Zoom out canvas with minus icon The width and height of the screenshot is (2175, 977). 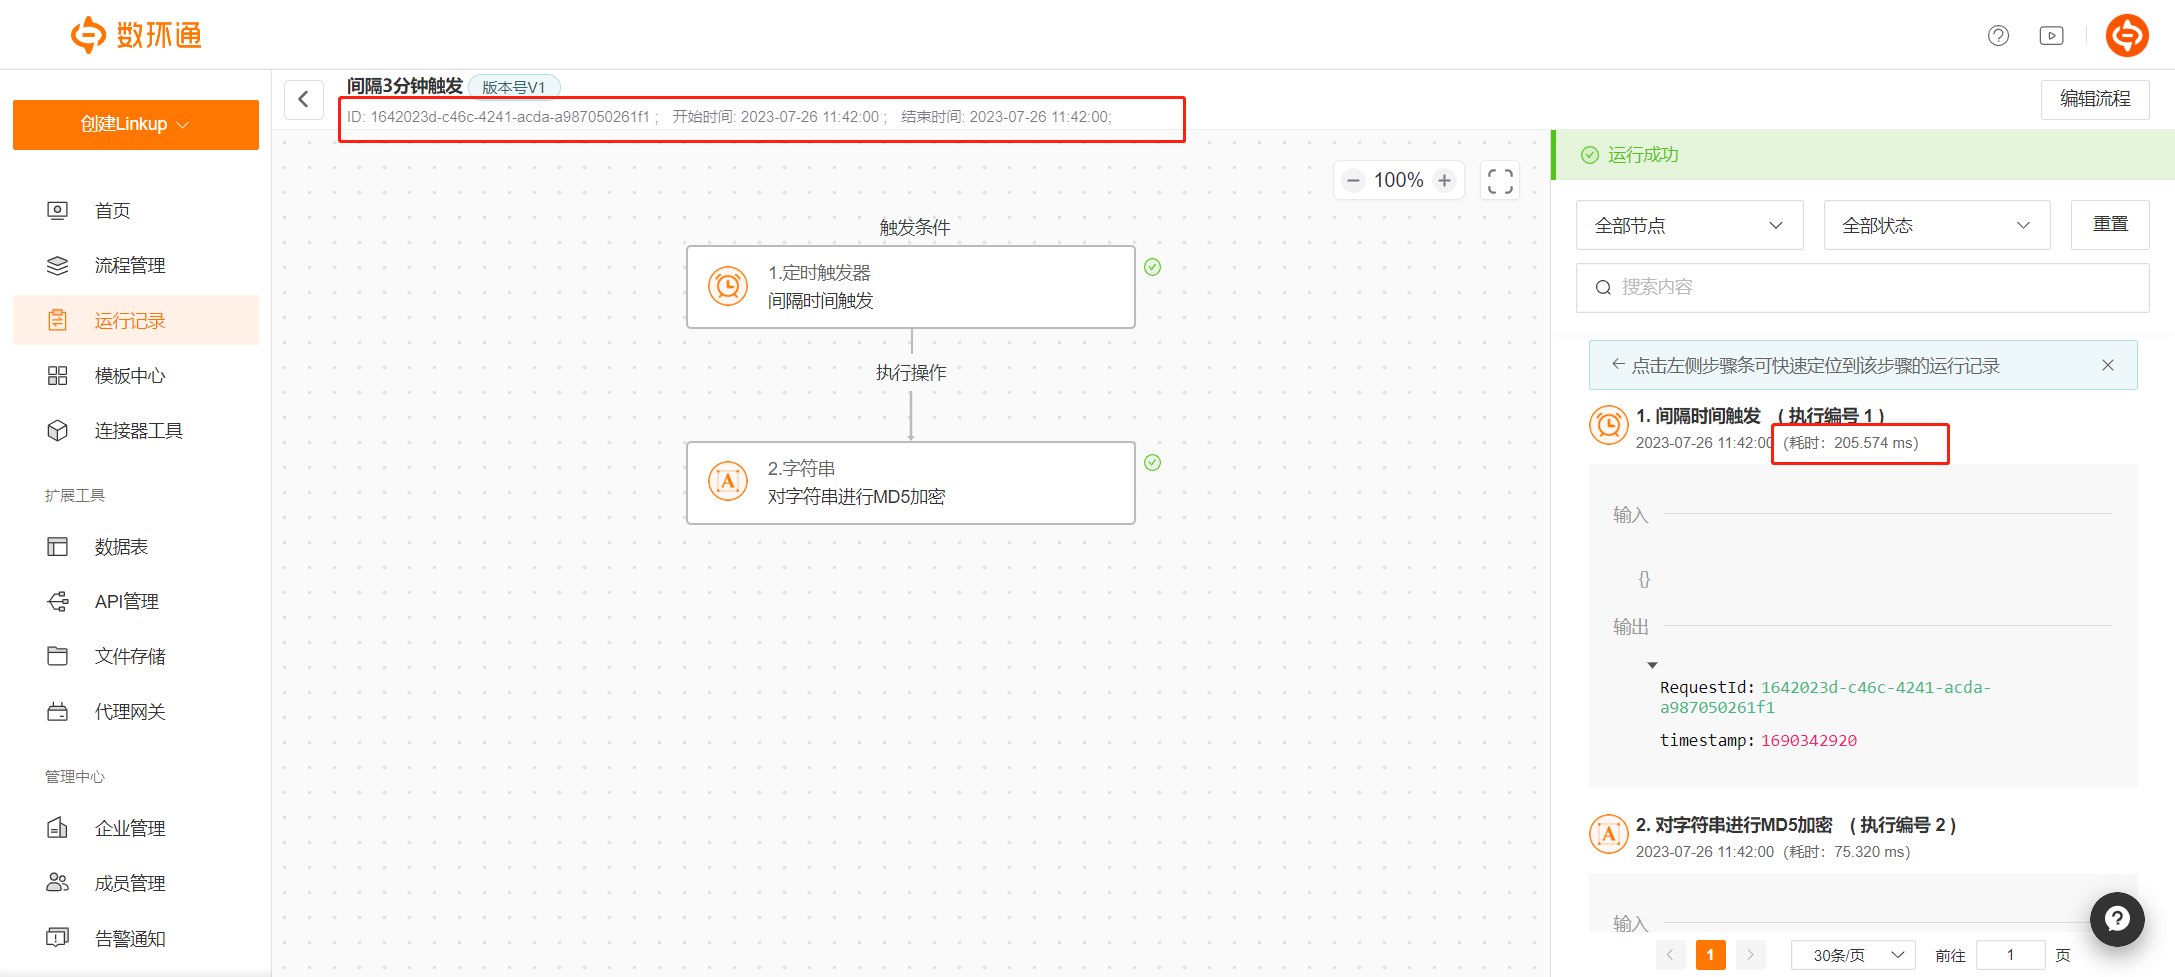[x=1353, y=181]
